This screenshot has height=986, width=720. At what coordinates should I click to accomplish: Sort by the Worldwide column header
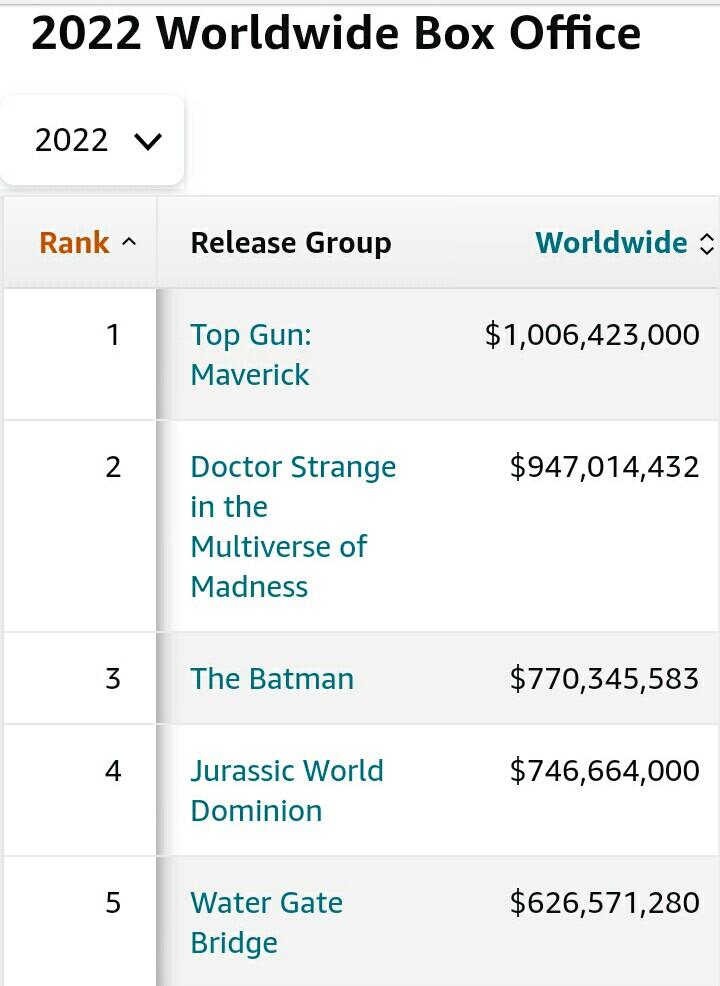[611, 243]
